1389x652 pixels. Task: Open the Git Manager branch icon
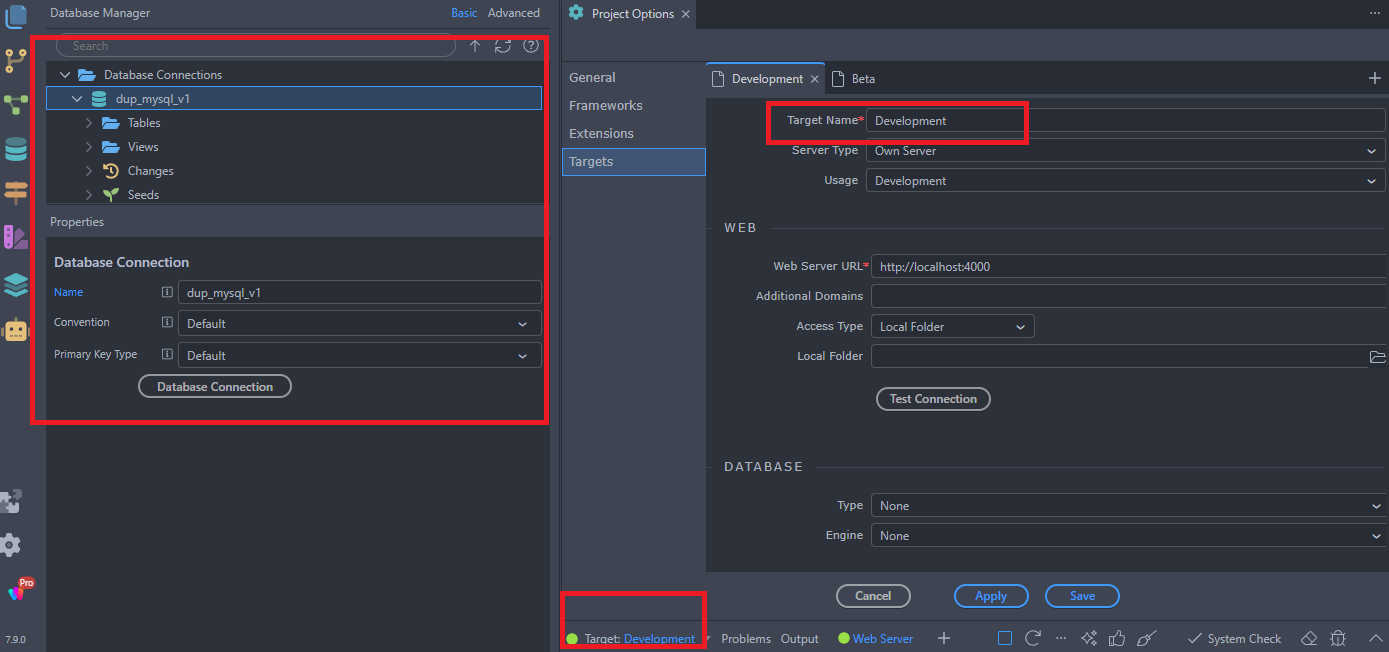pos(16,60)
